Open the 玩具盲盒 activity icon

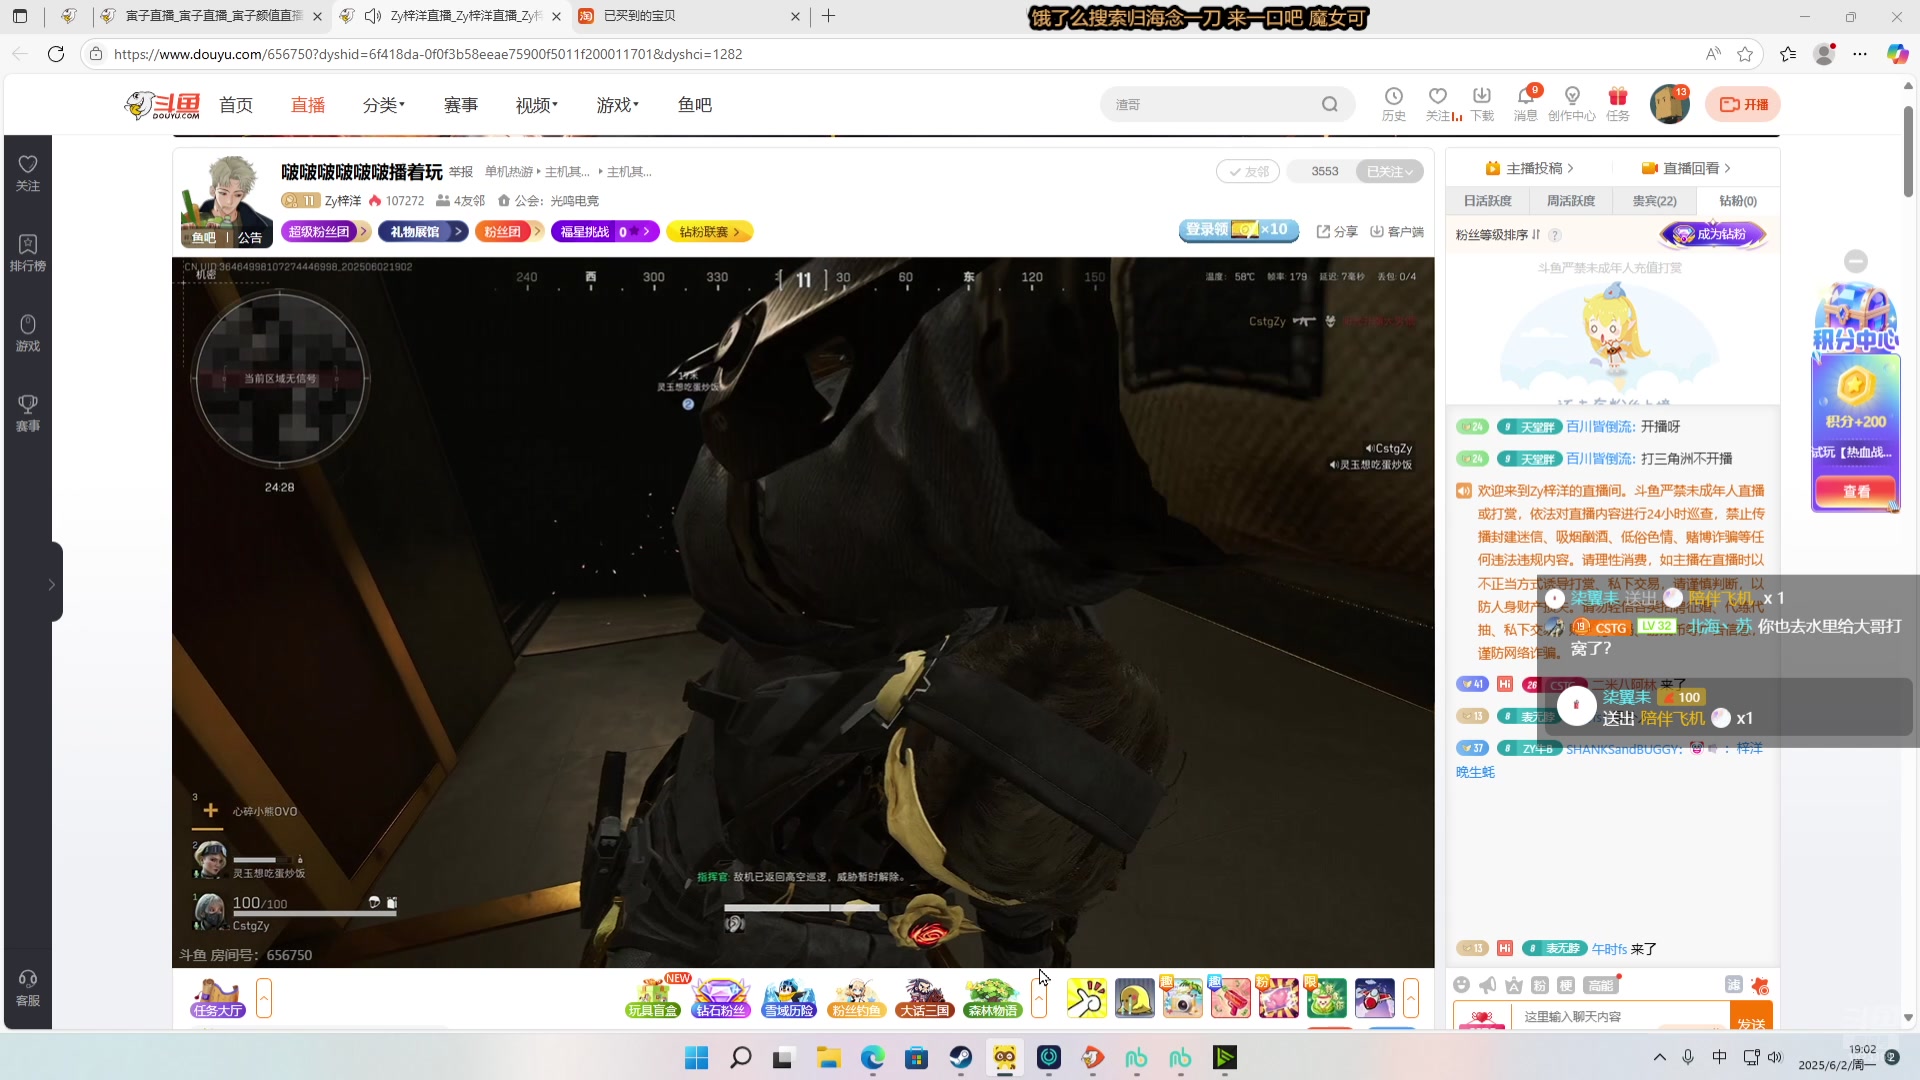(653, 997)
